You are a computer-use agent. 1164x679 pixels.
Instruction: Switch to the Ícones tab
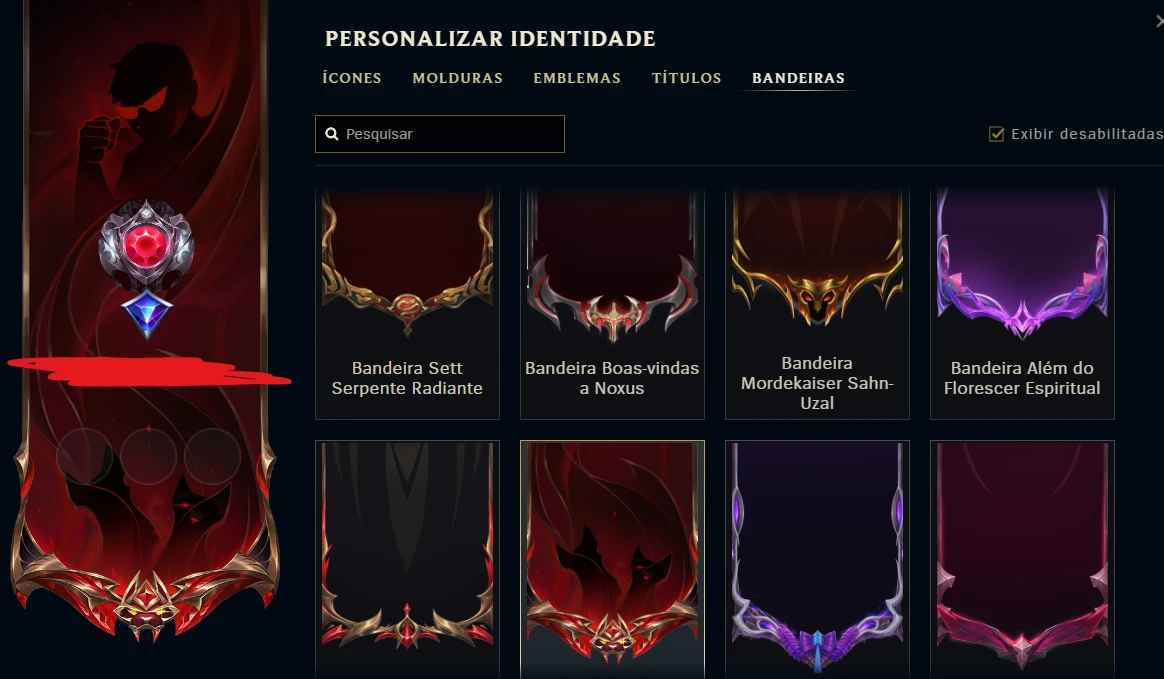(x=352, y=78)
